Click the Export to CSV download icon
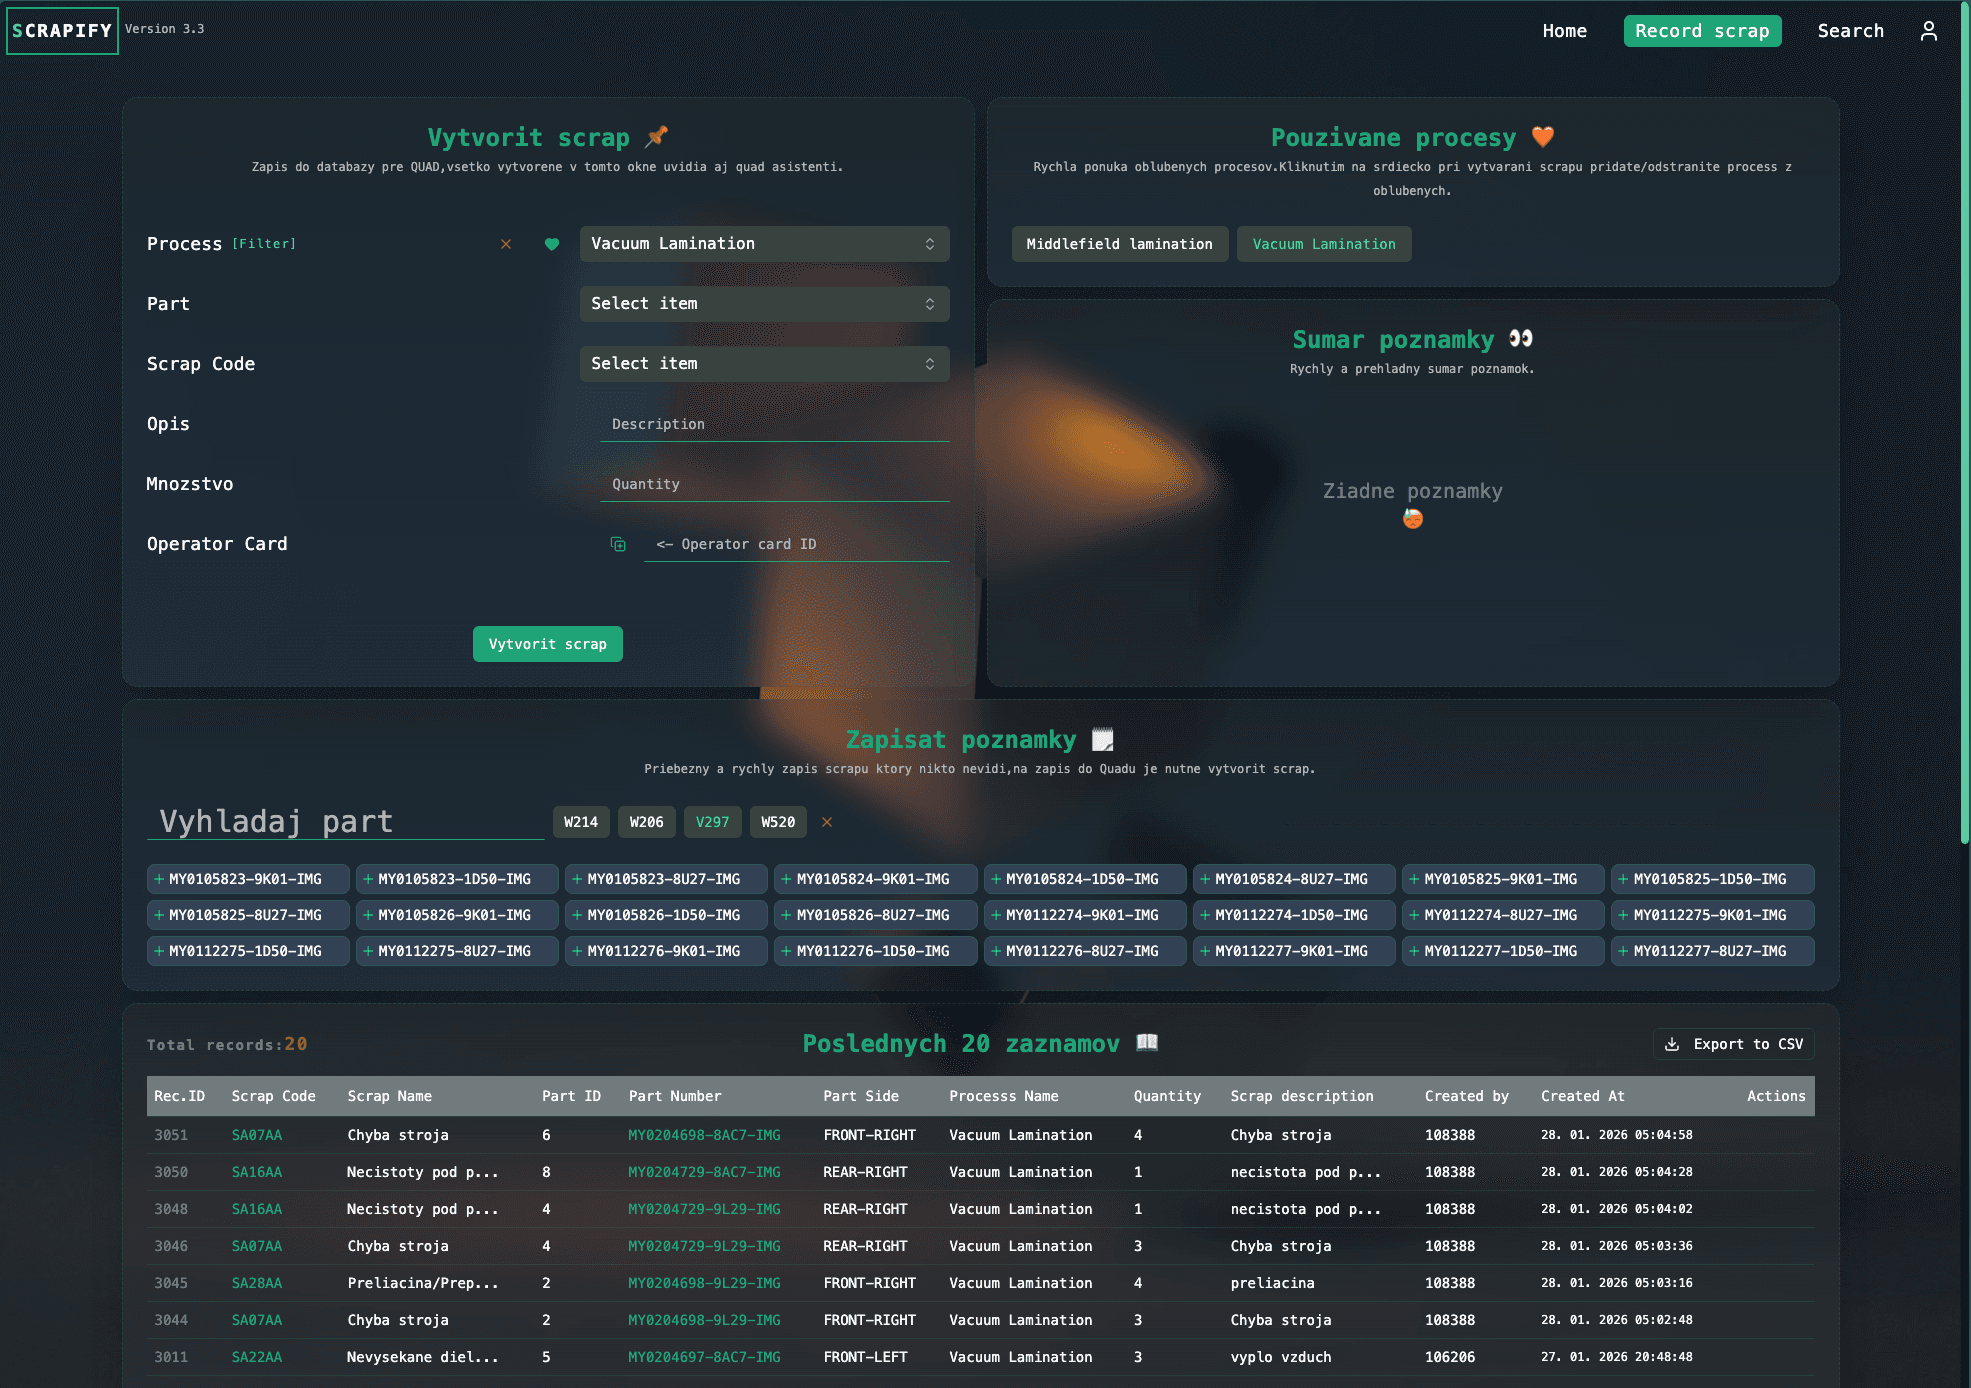 (x=1672, y=1044)
